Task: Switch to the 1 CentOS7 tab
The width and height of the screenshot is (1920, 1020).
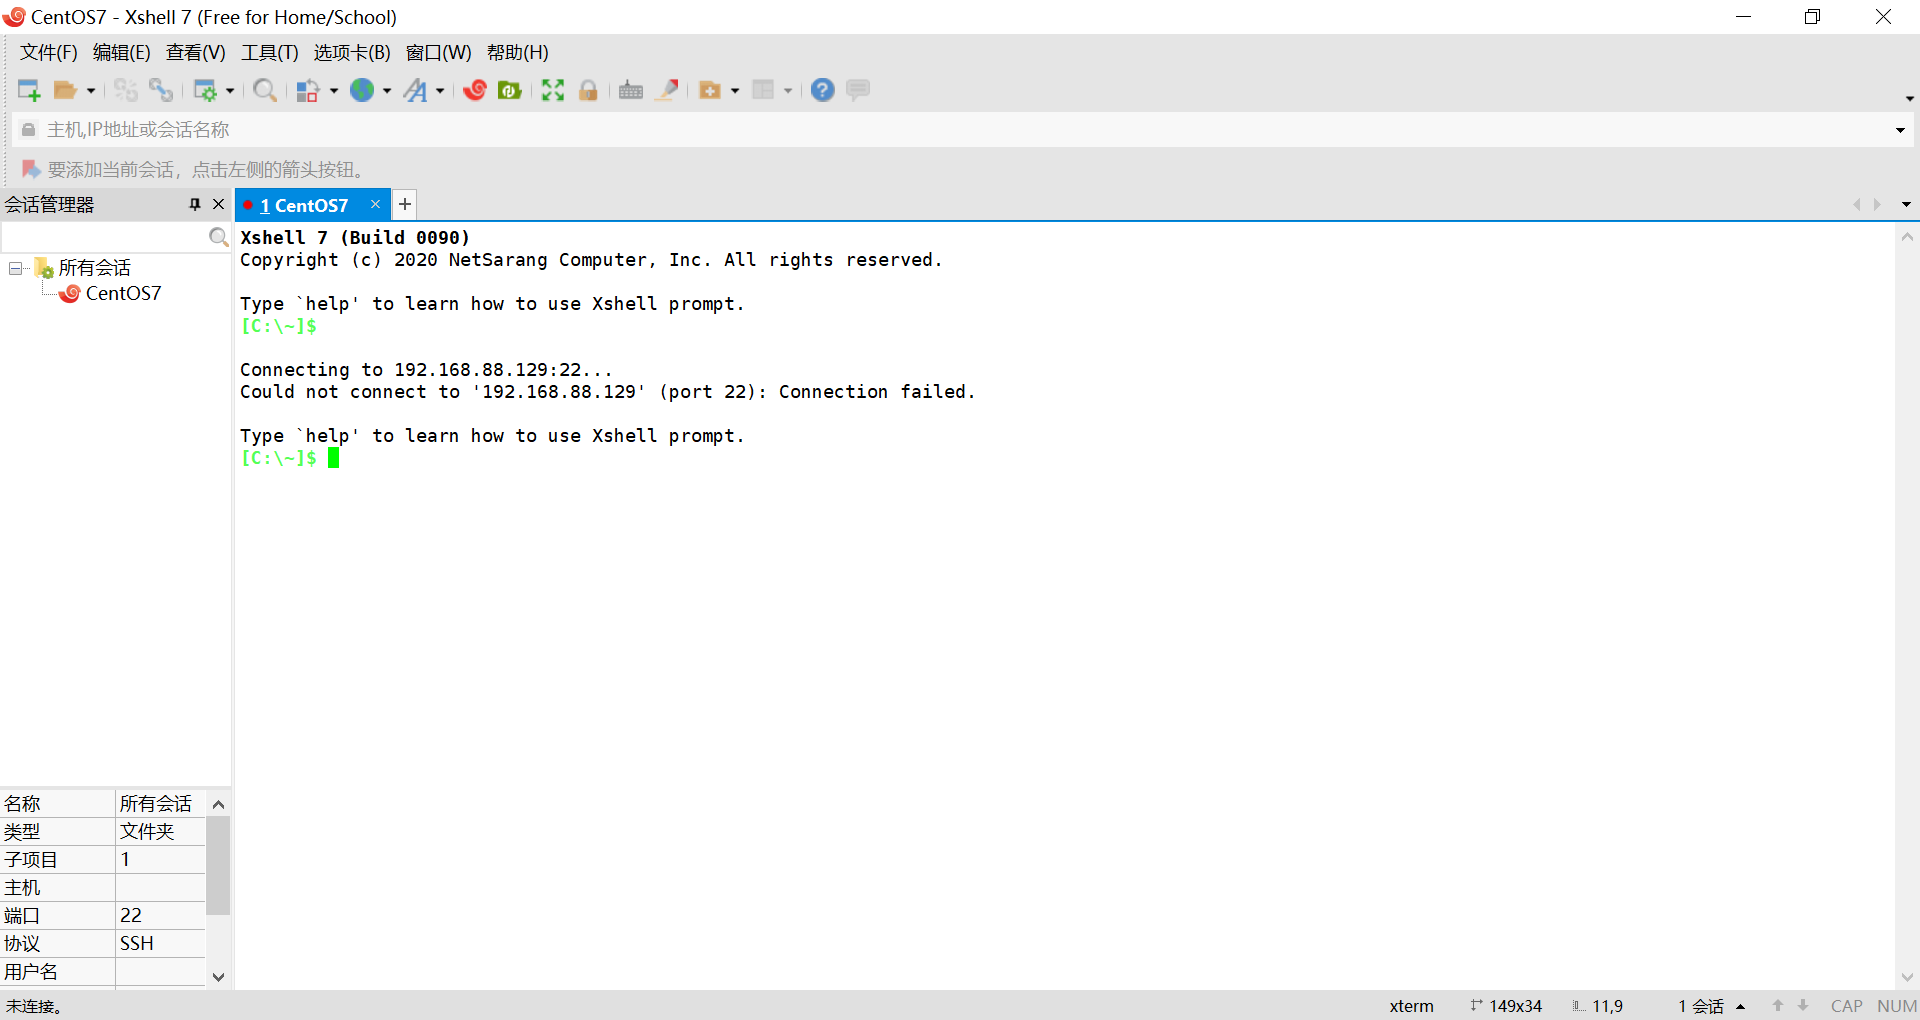Action: point(304,205)
